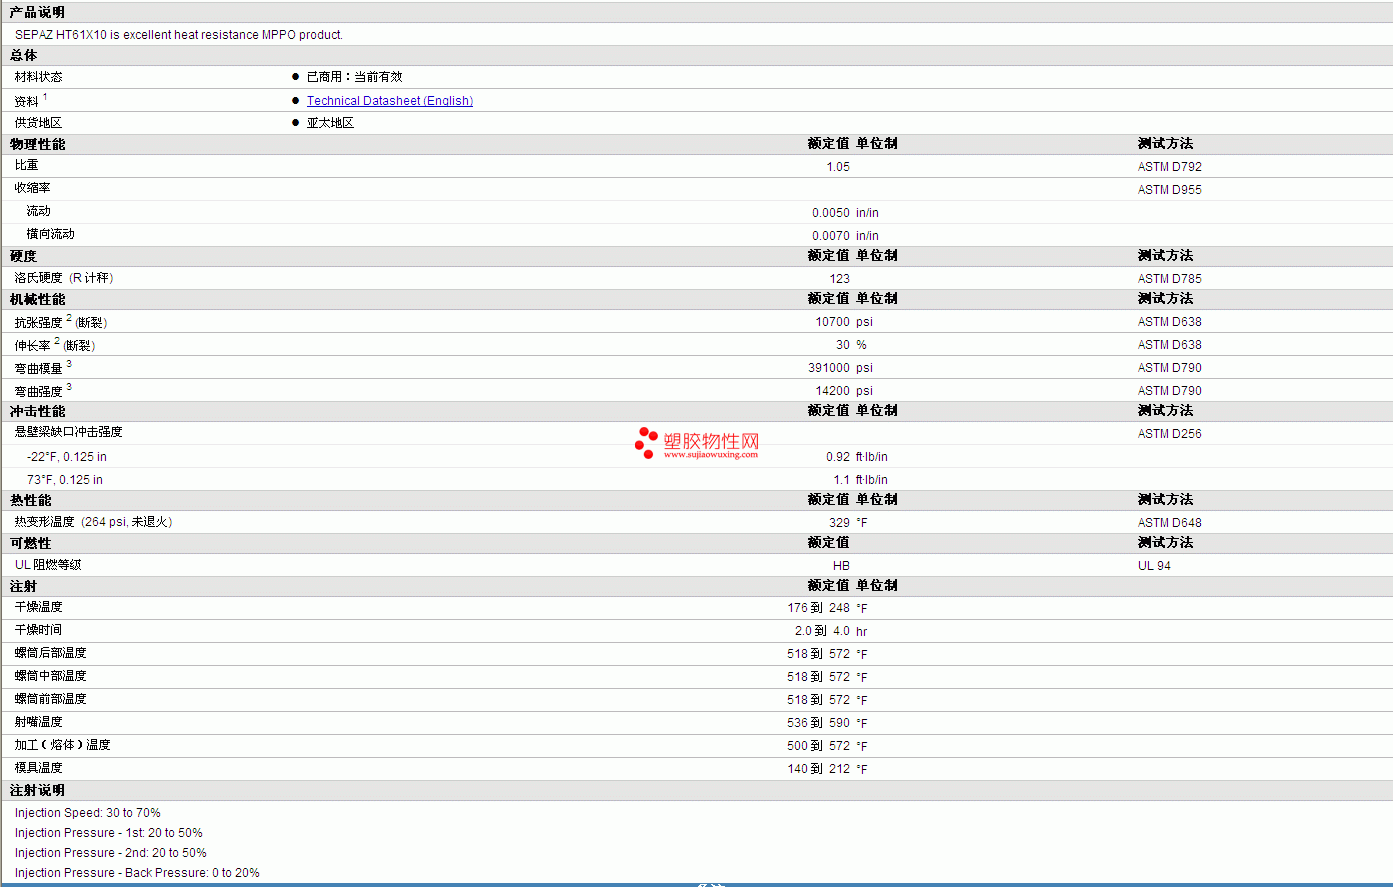This screenshot has height=887, width=1393.
Task: Select ASTM D790 in the 弯曲模量 row
Action: click(1170, 368)
